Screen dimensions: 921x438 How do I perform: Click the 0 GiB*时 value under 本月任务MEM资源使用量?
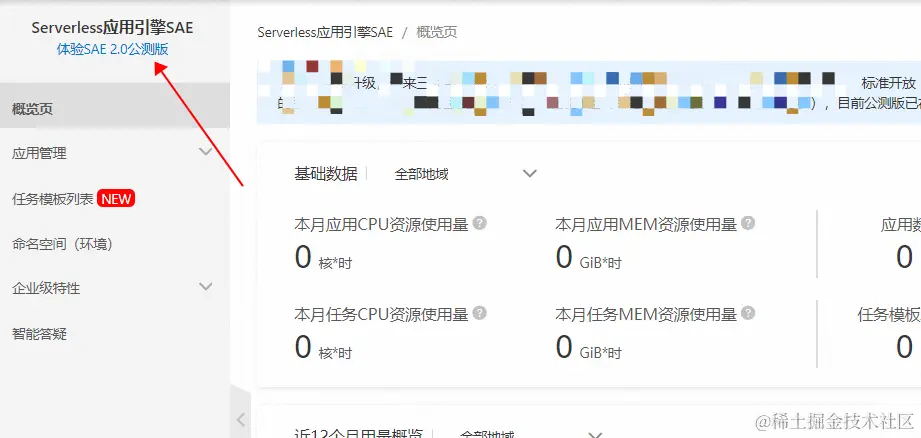pos(589,348)
